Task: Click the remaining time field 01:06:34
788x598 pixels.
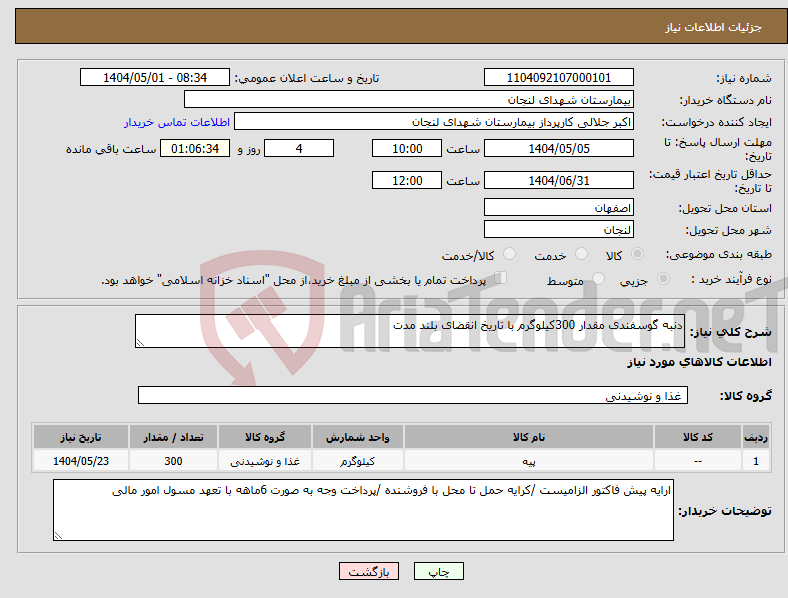Action: 195,148
